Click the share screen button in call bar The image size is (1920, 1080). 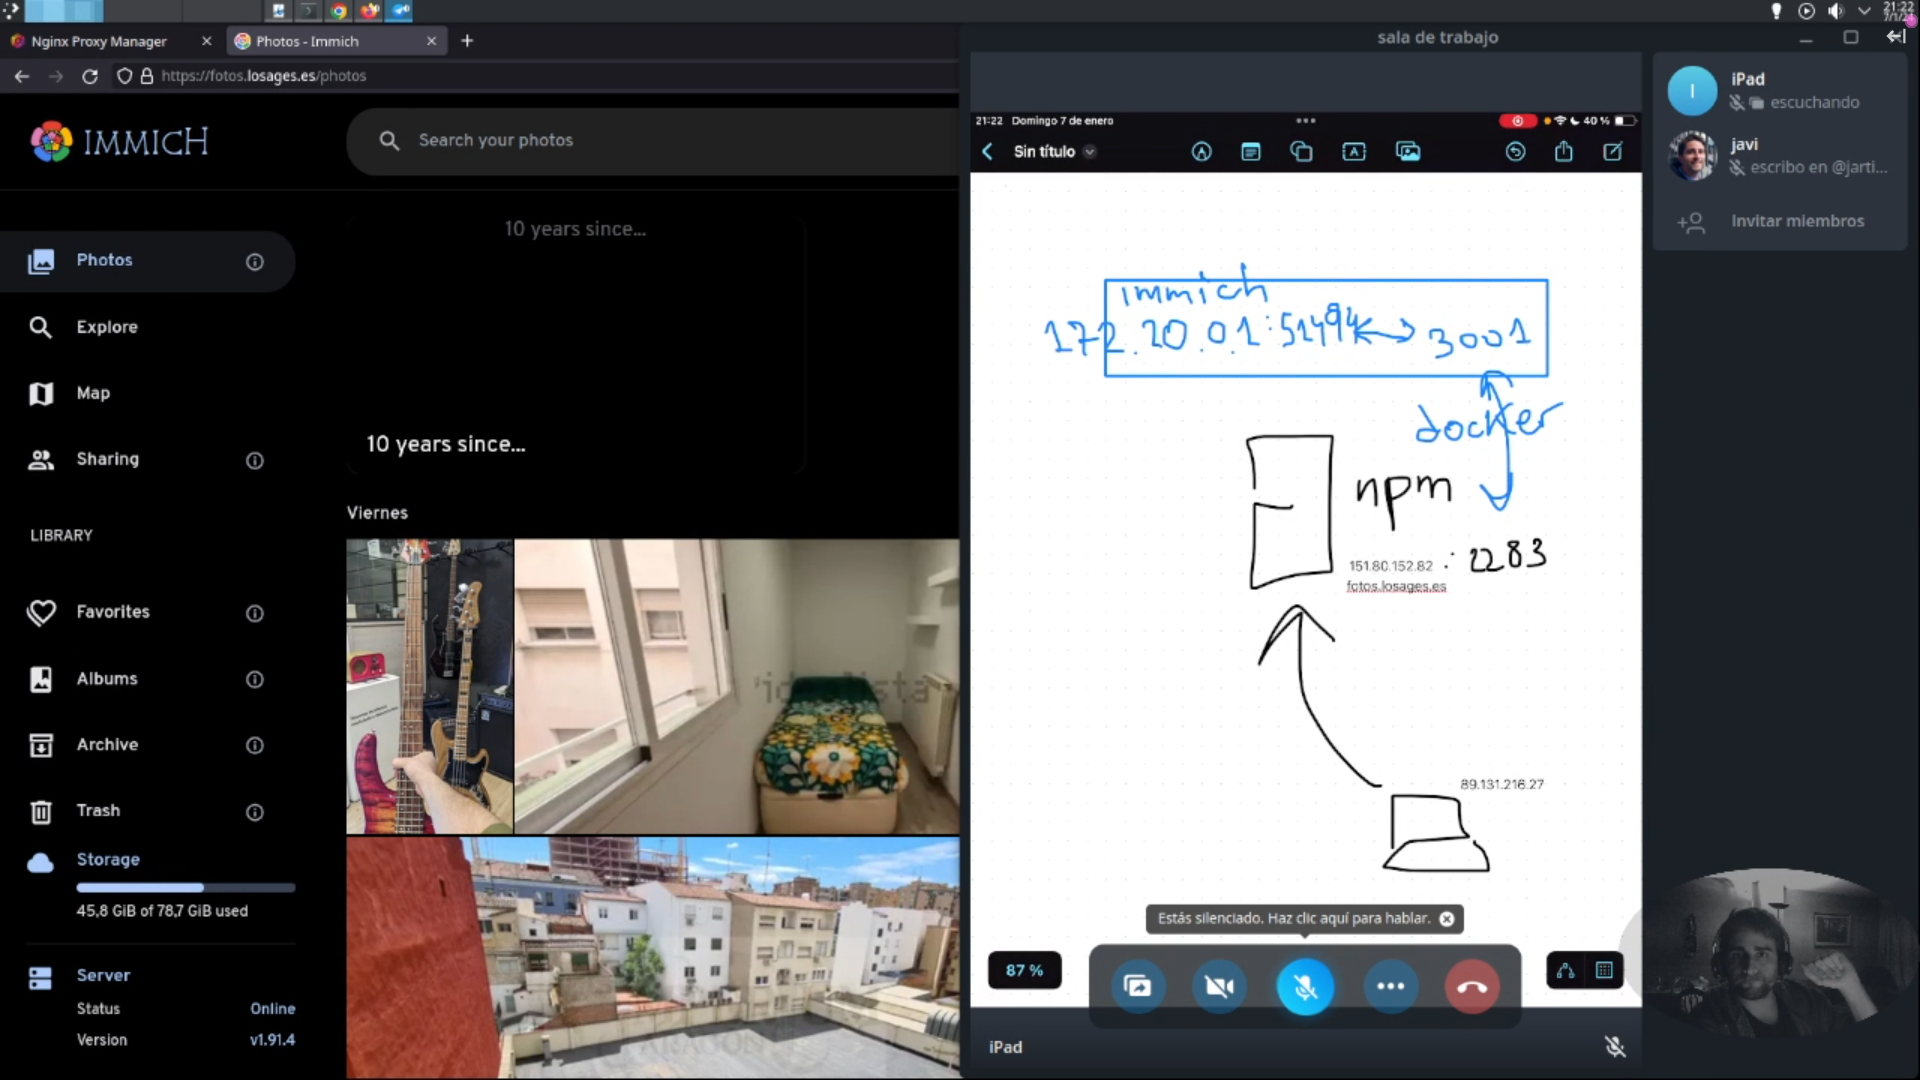pyautogui.click(x=1137, y=987)
